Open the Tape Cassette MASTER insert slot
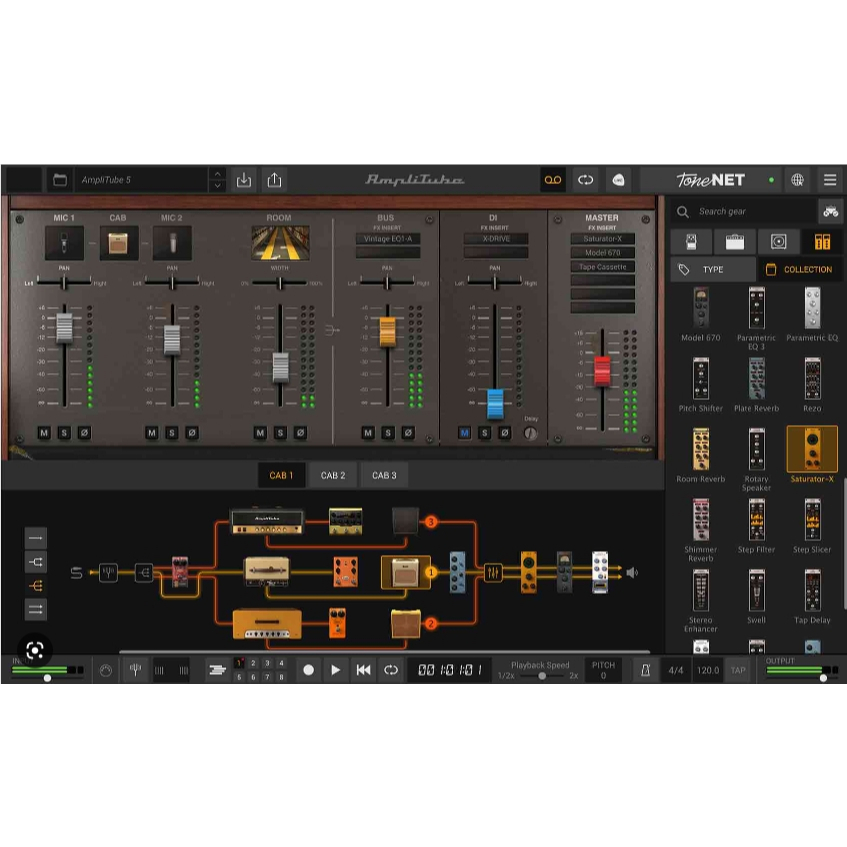 (x=603, y=267)
